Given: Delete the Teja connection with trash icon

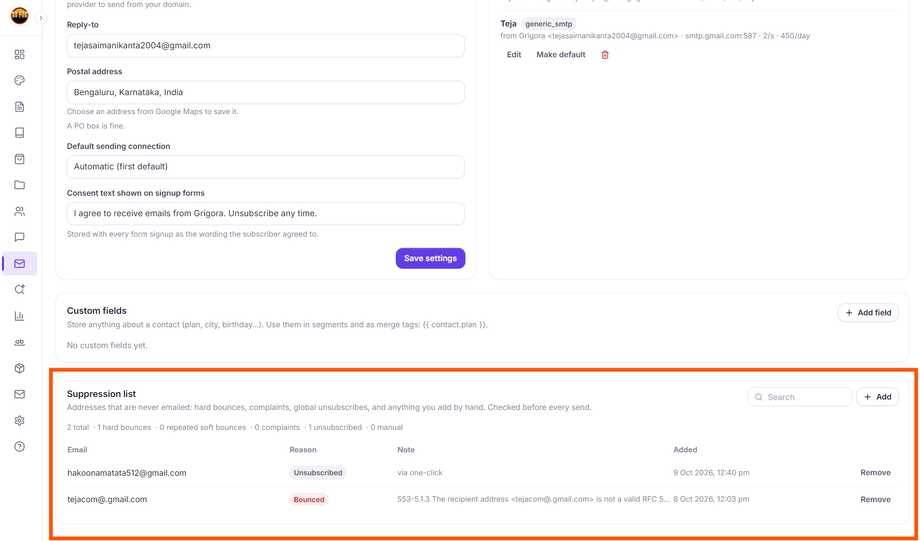Looking at the screenshot, I should click(605, 55).
